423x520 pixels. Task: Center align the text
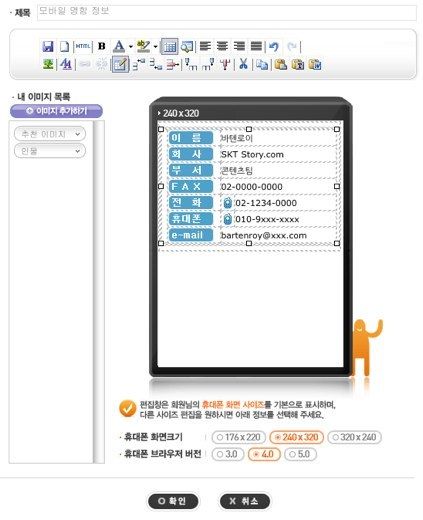tap(222, 46)
